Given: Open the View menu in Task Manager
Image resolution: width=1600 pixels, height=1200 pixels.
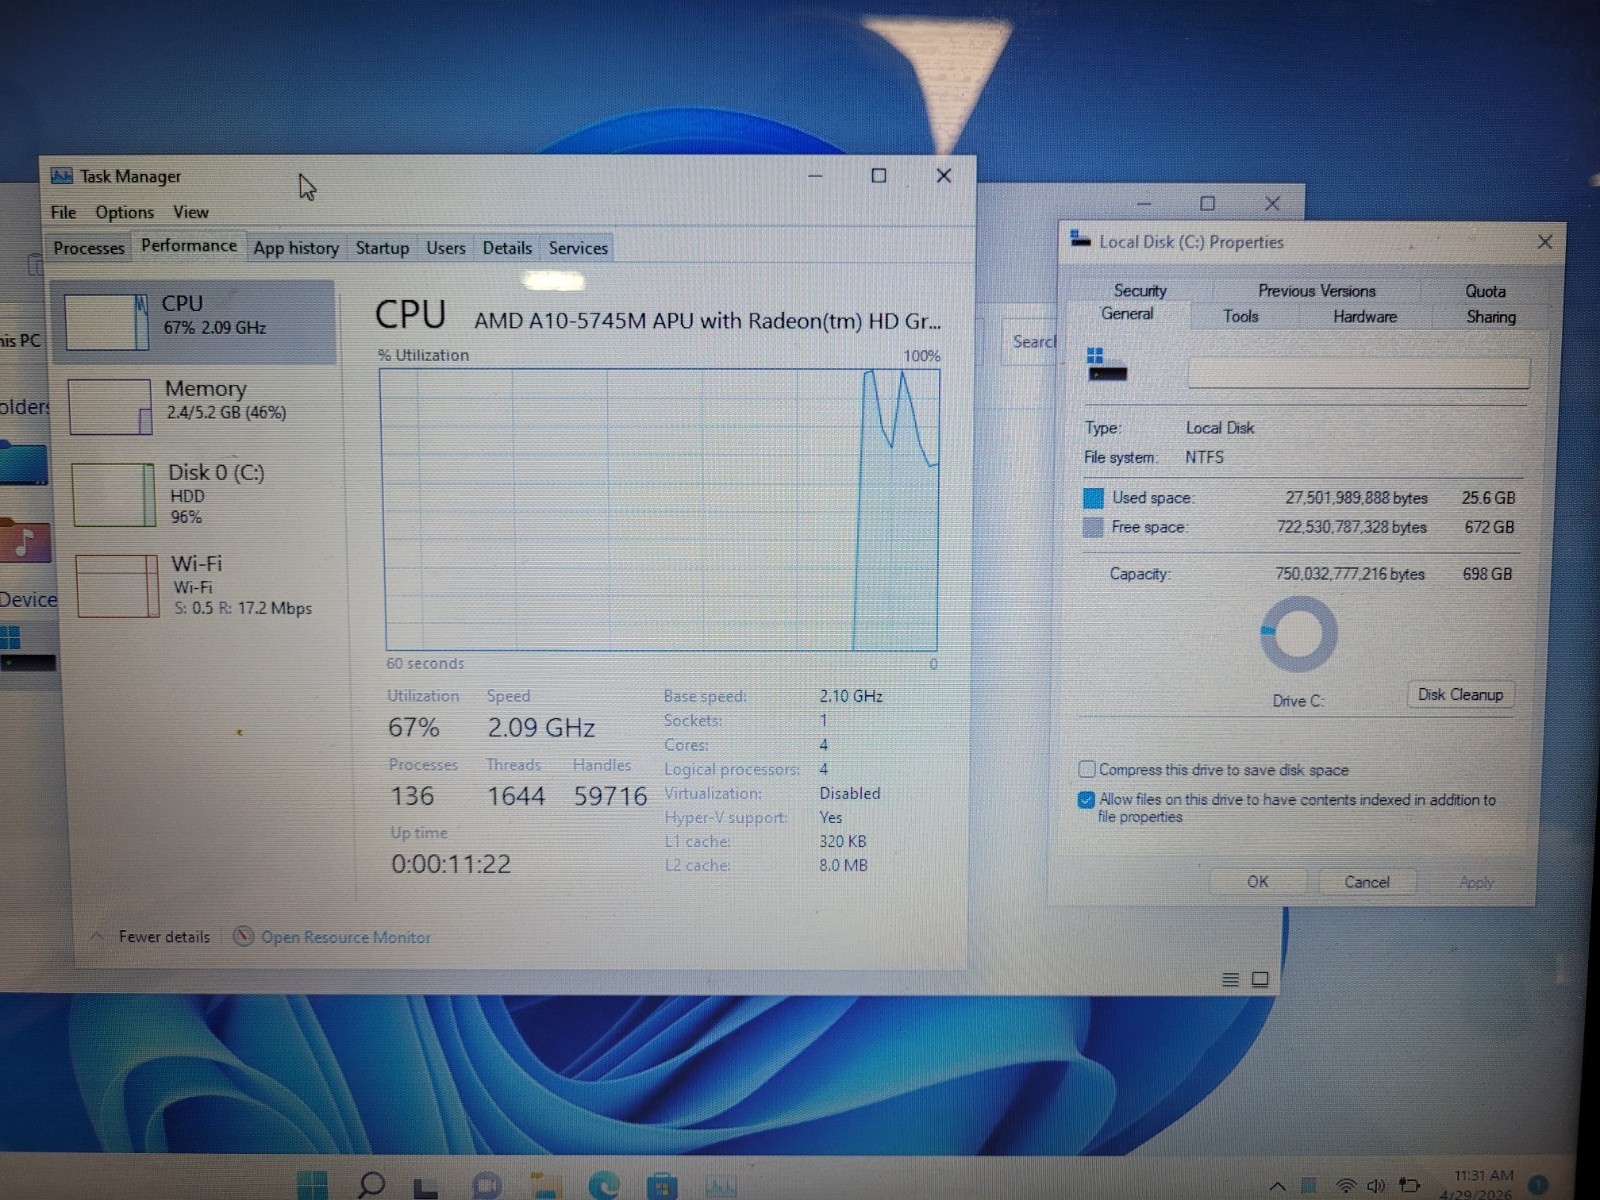Looking at the screenshot, I should [190, 212].
